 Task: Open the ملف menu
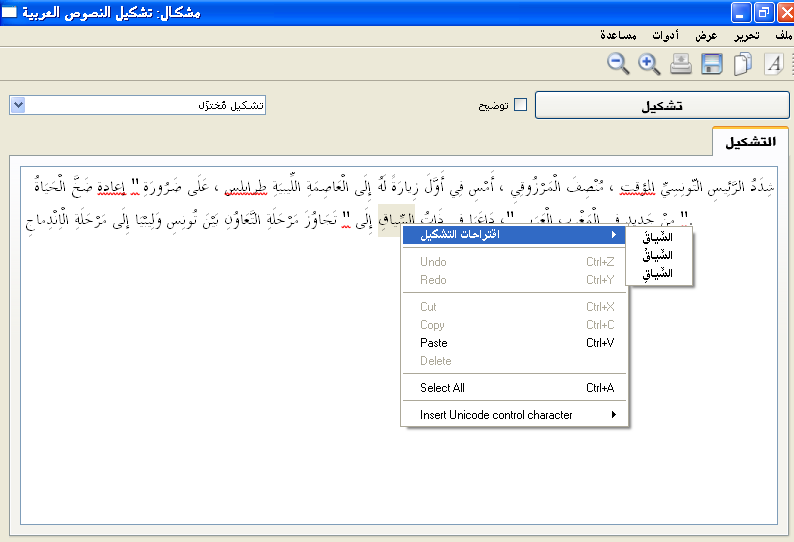point(783,35)
